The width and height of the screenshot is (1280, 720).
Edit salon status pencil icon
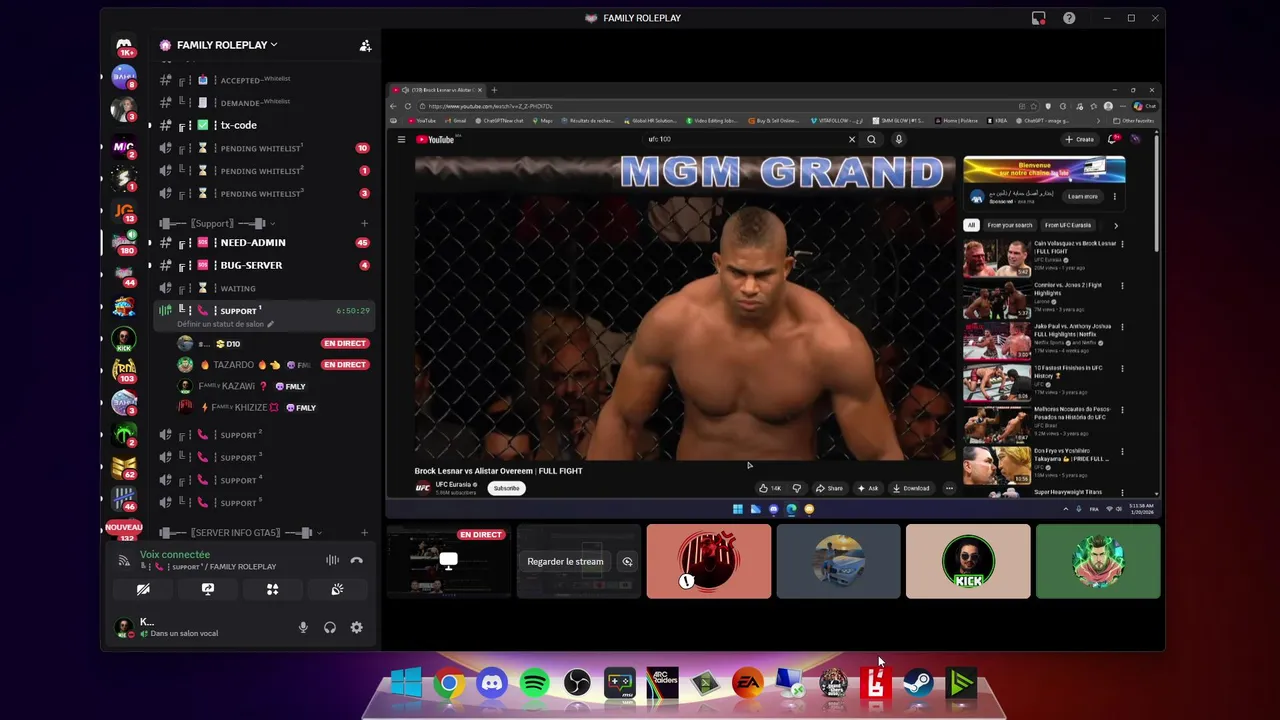click(x=270, y=324)
